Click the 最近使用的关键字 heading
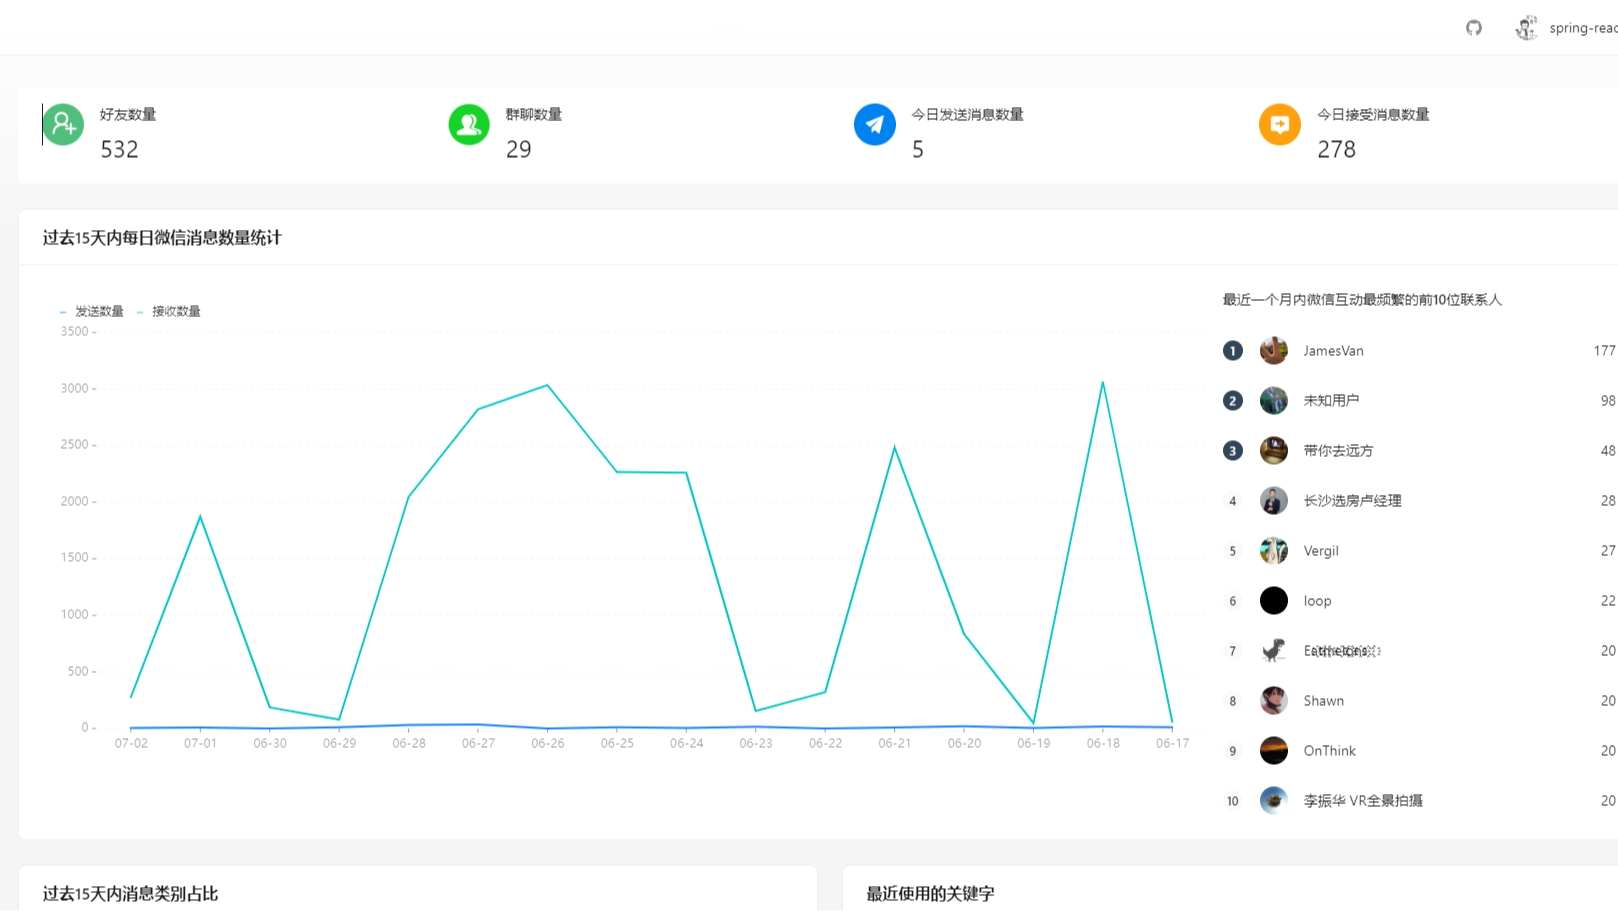Viewport: 1618px width, 911px height. 930,893
